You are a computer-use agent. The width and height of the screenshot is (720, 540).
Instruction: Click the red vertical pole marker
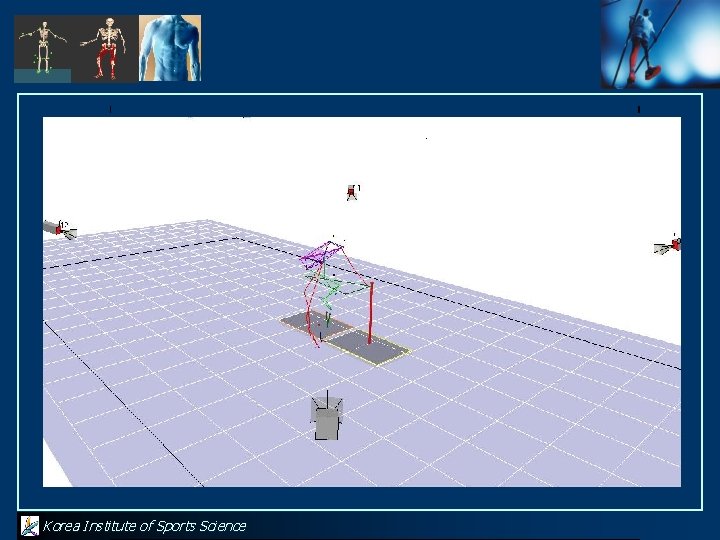tap(371, 313)
